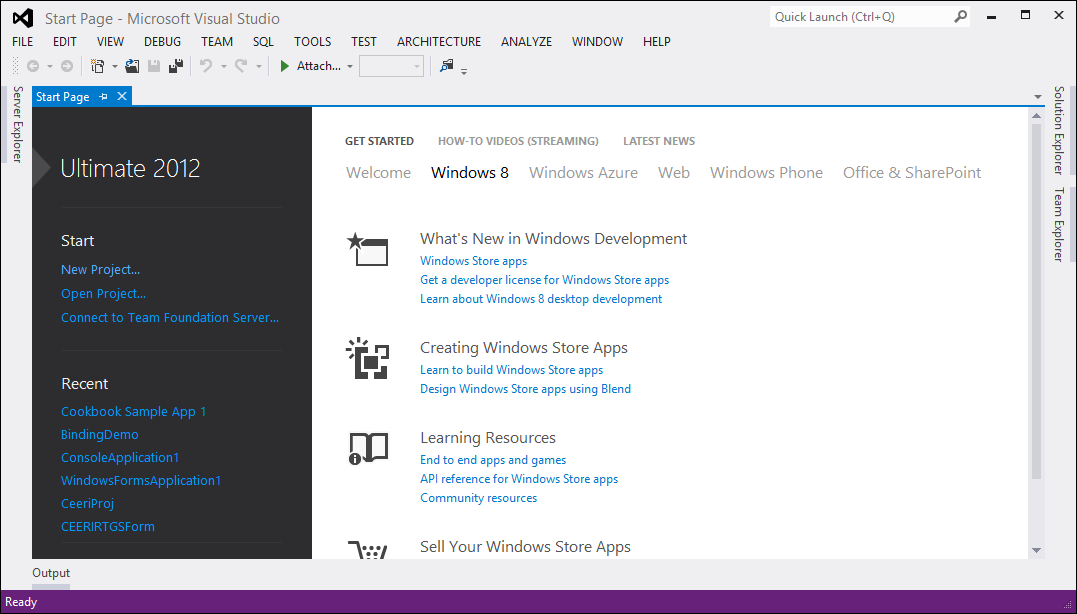Open the Redo history dropdown arrow

(x=259, y=67)
